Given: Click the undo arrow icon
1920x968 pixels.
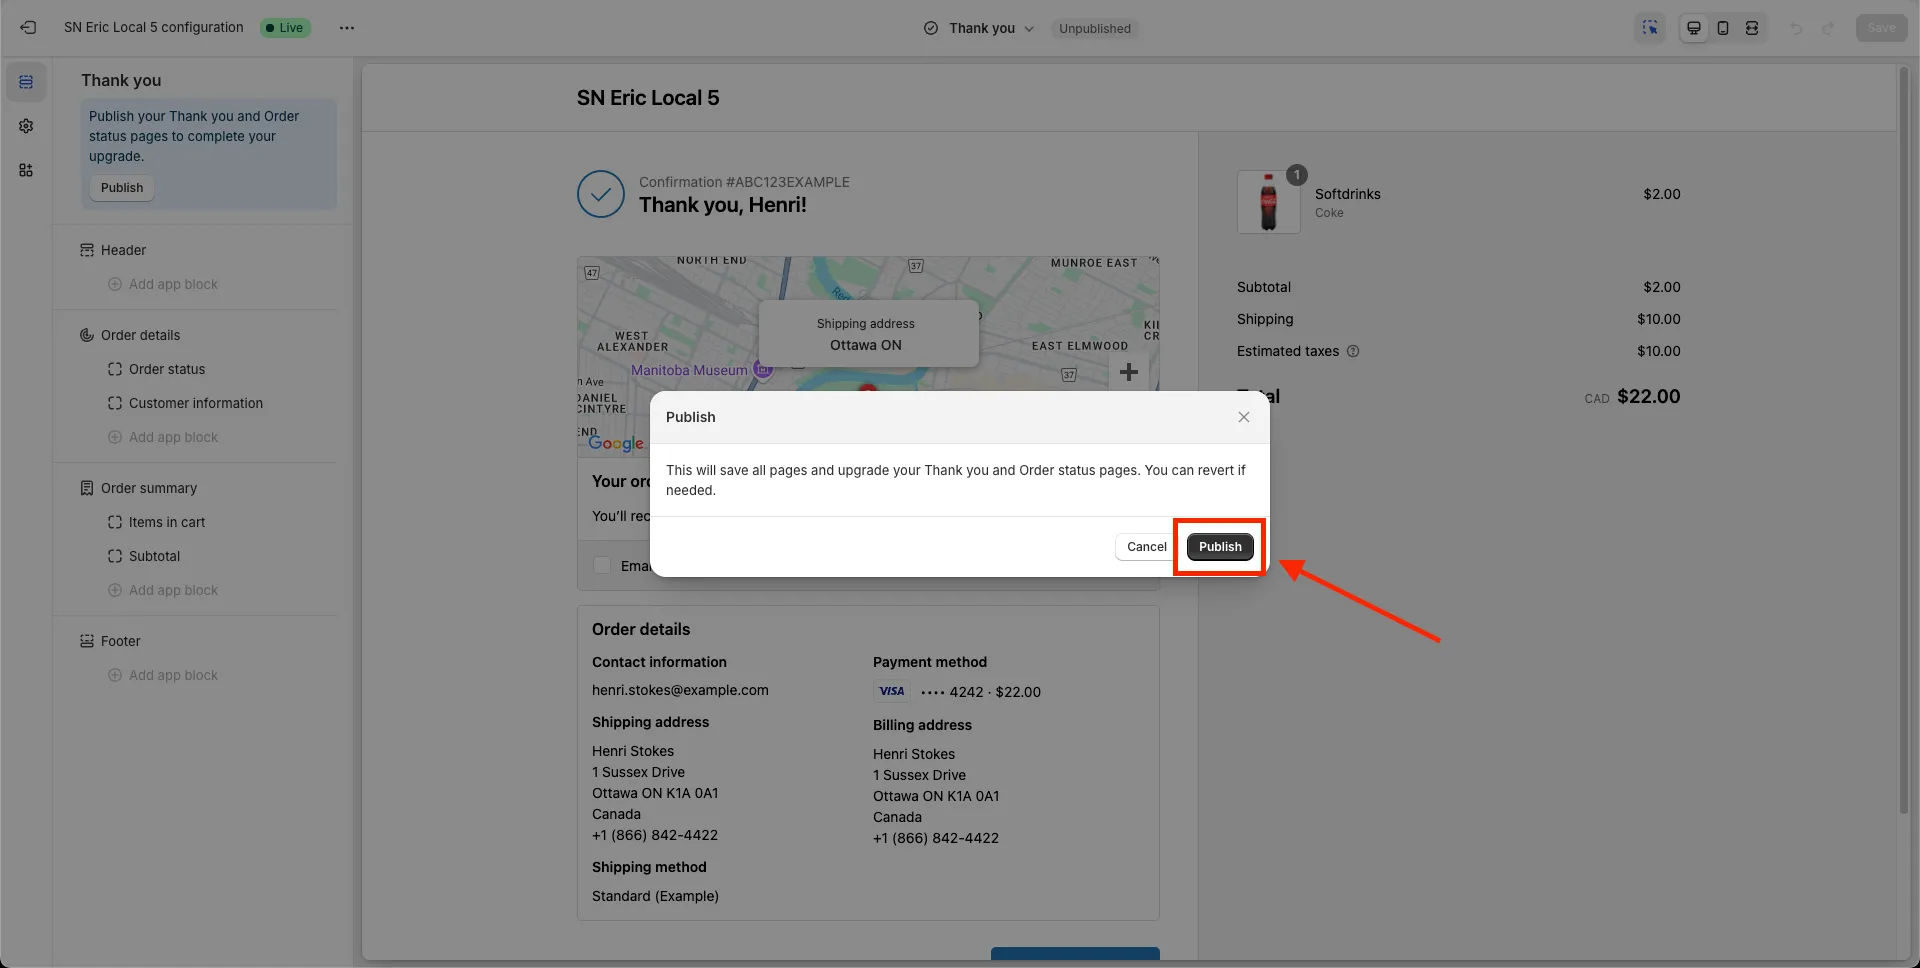Looking at the screenshot, I should (x=1796, y=28).
